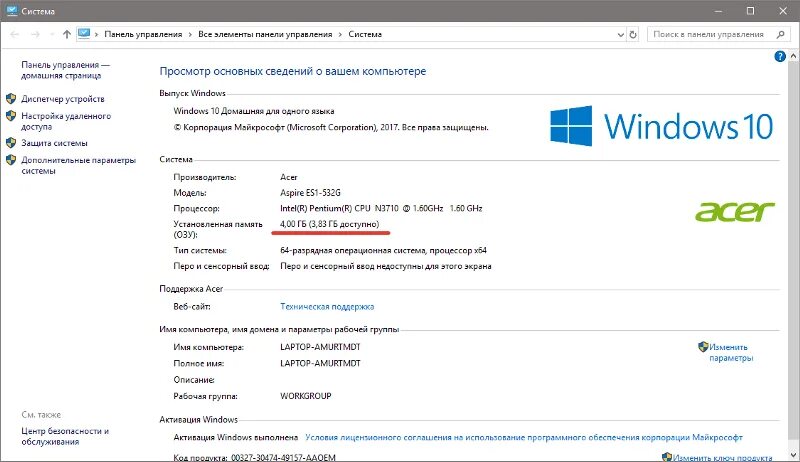The height and width of the screenshot is (462, 800).
Task: Click the search magnifier icon
Action: (x=781, y=34)
